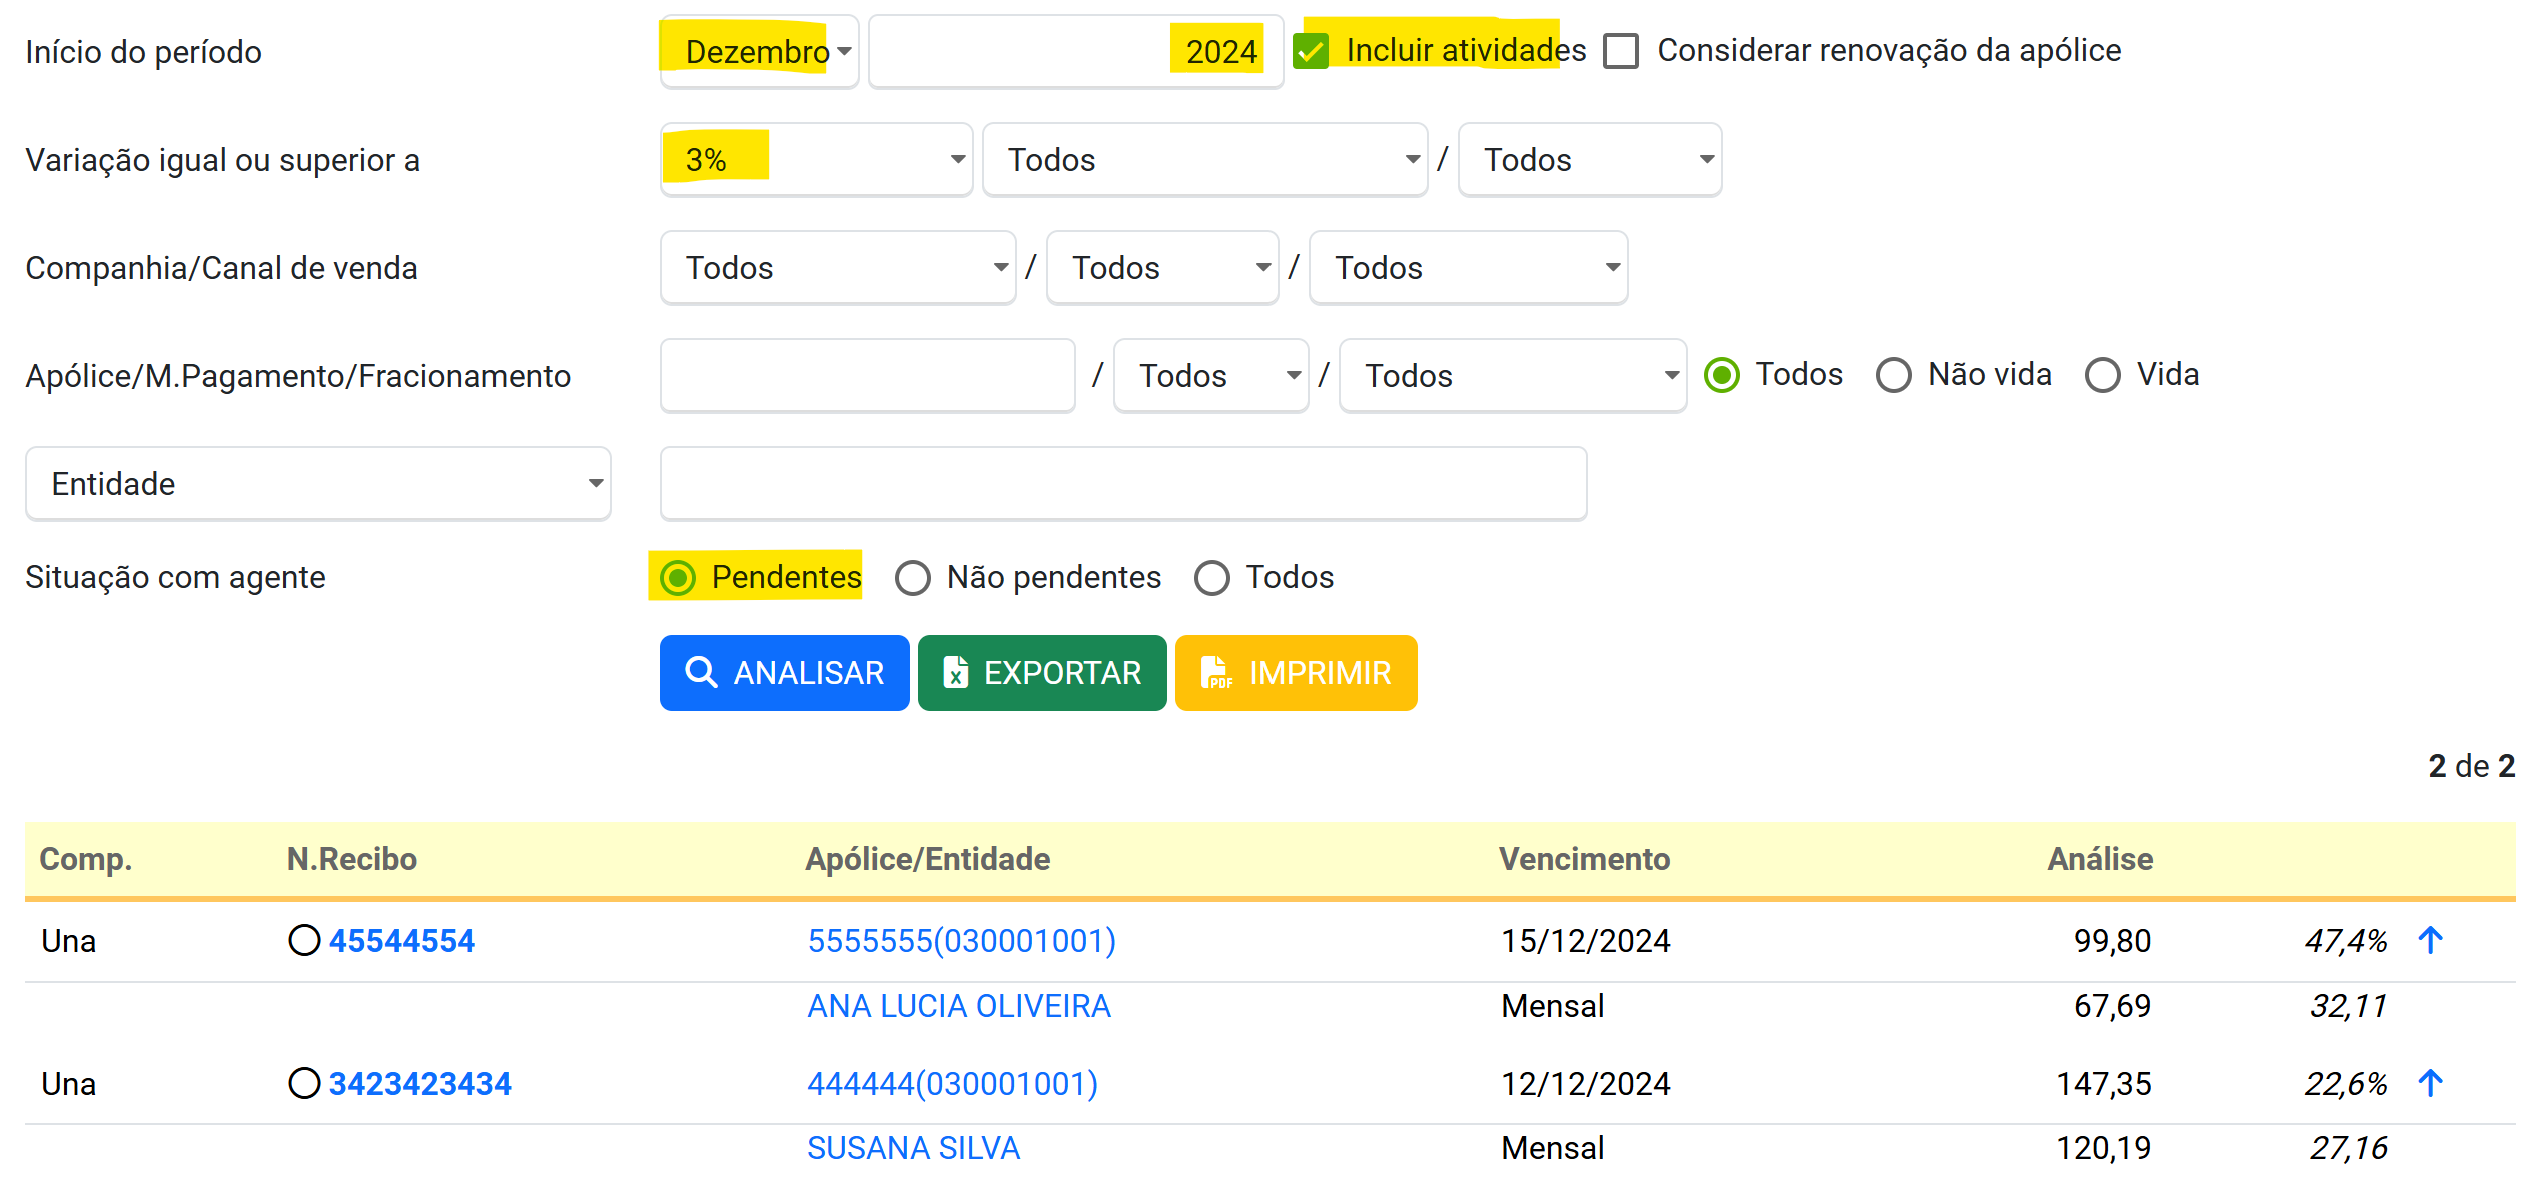
Task: Open the Entidade dropdown selector
Action: click(x=318, y=484)
